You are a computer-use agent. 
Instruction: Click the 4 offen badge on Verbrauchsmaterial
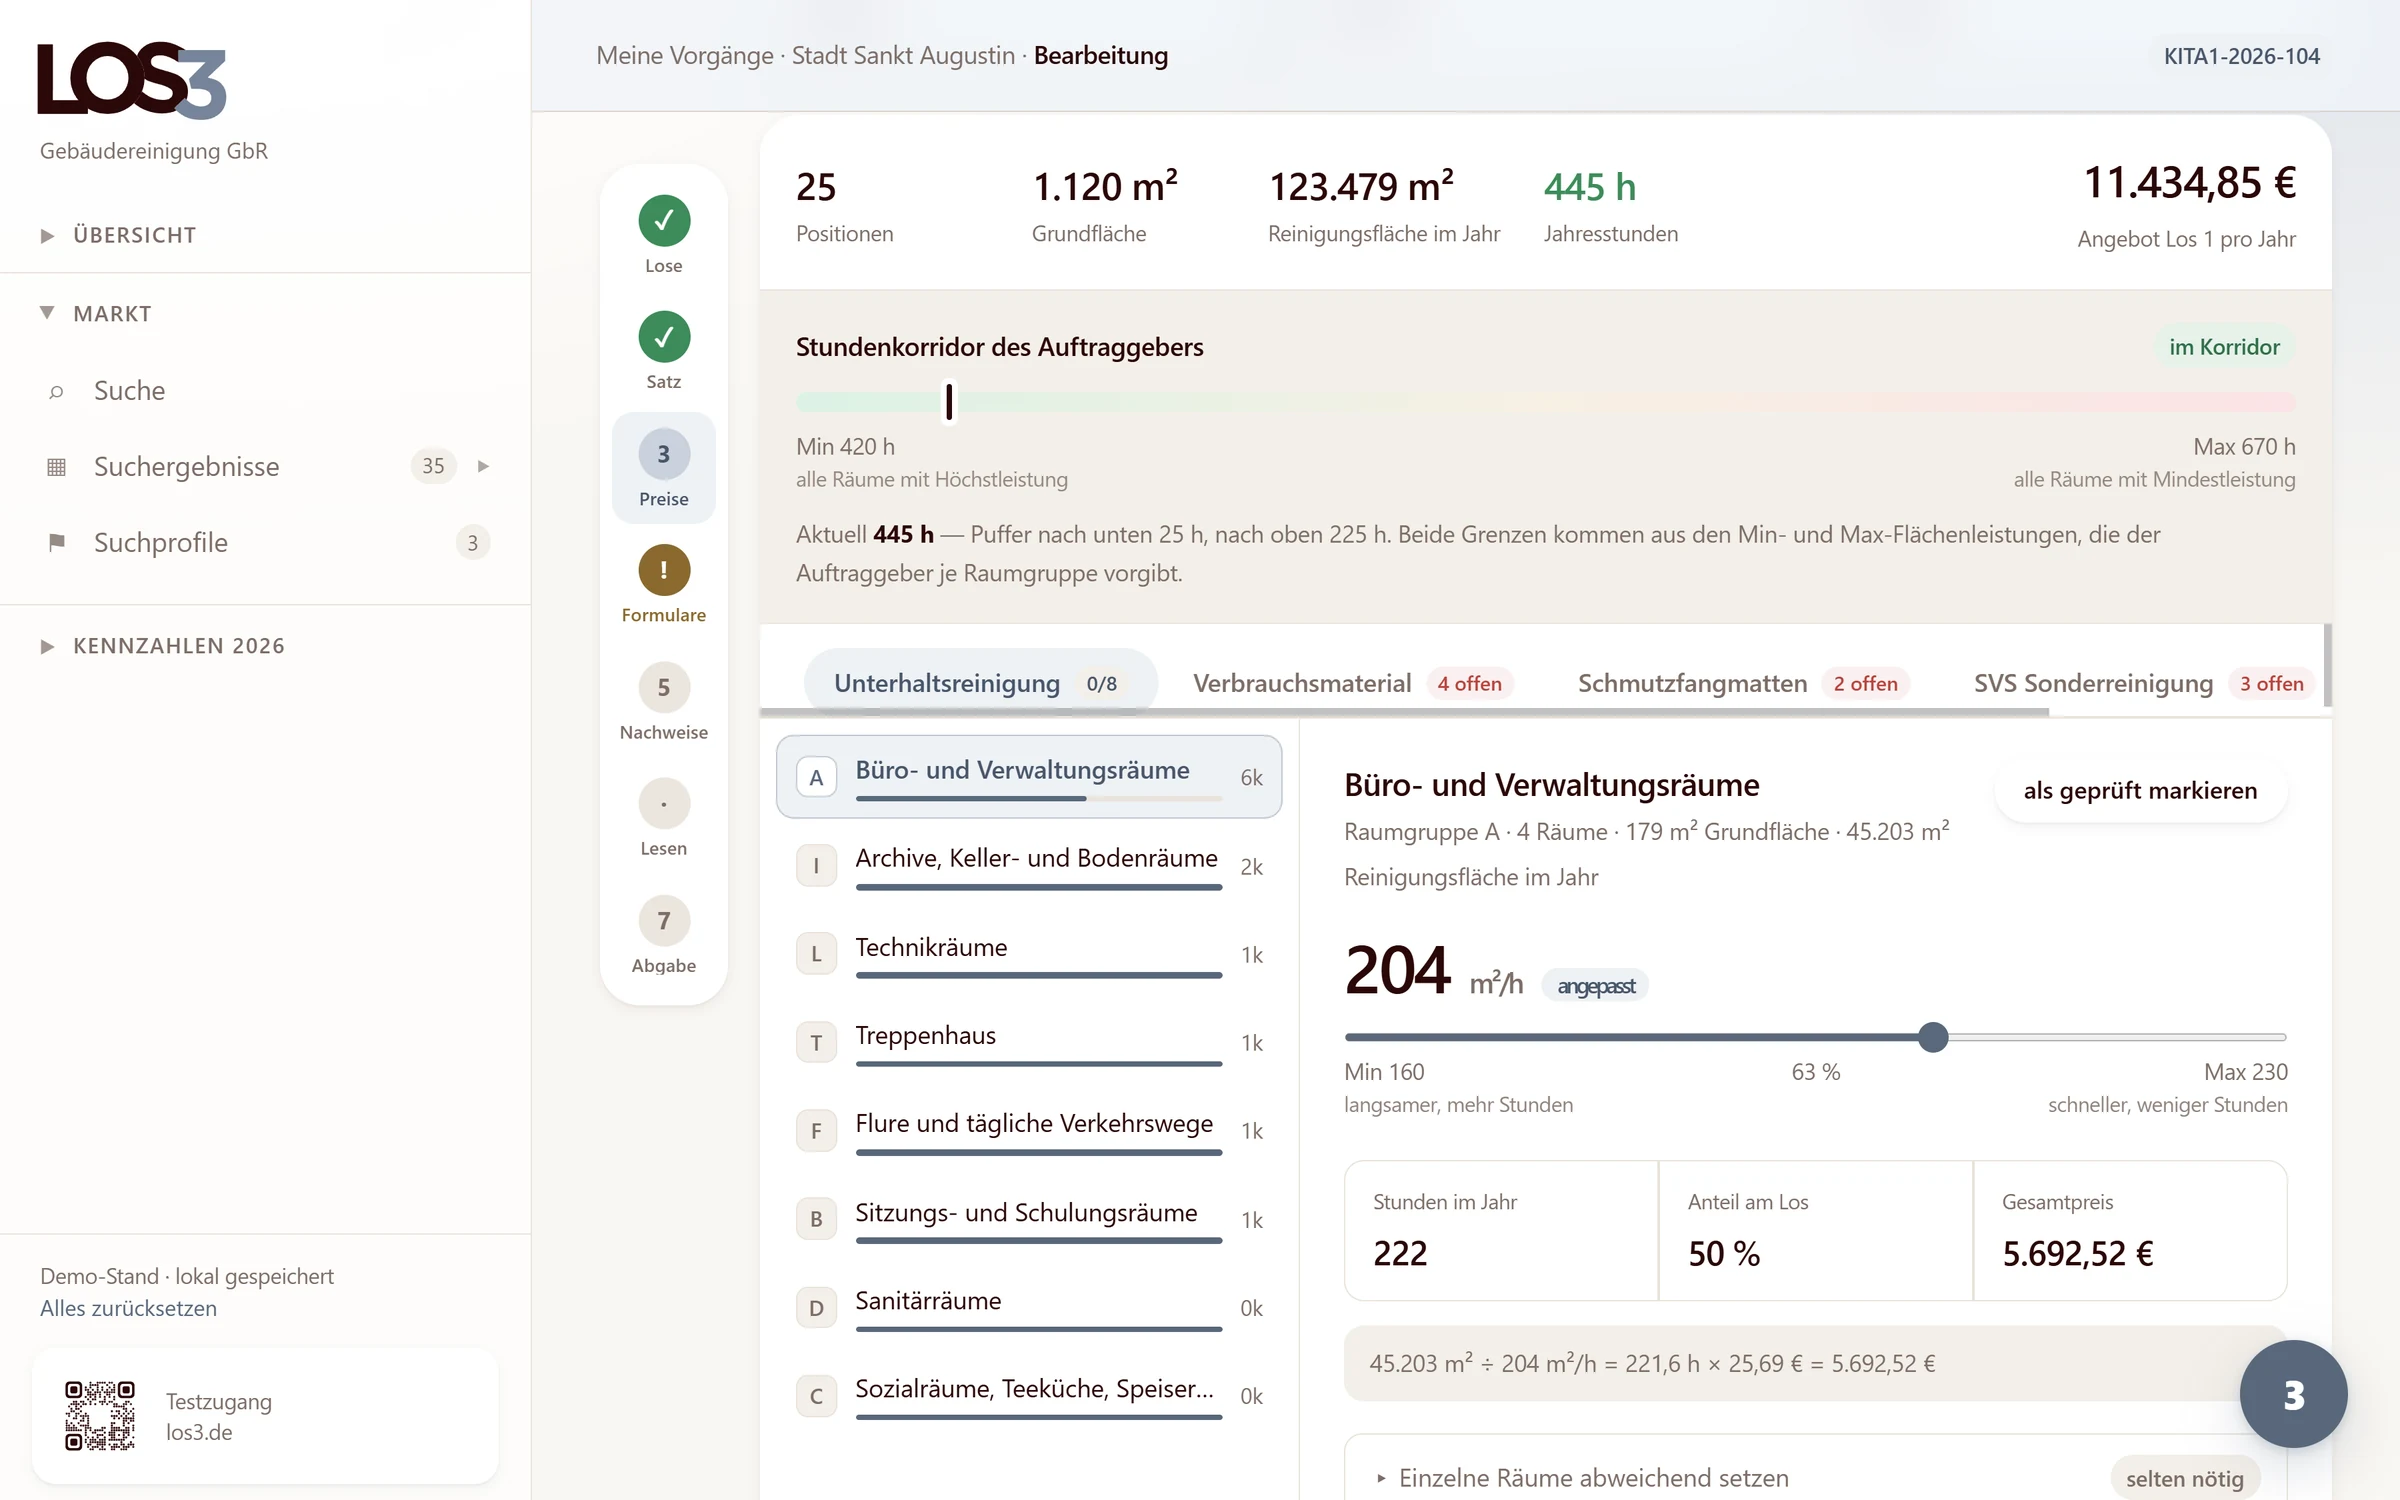point(1470,684)
